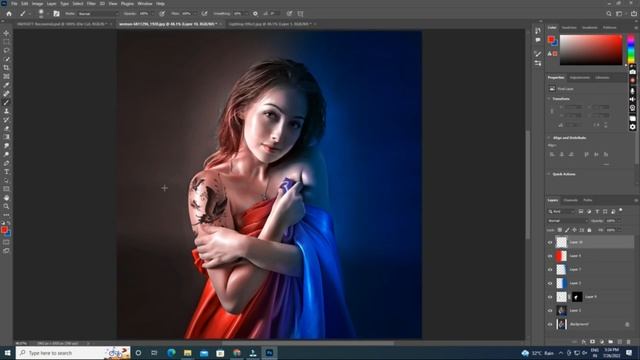The width and height of the screenshot is (640, 360).
Task: Click the Windows taskbar search box
Action: [x=73, y=353]
